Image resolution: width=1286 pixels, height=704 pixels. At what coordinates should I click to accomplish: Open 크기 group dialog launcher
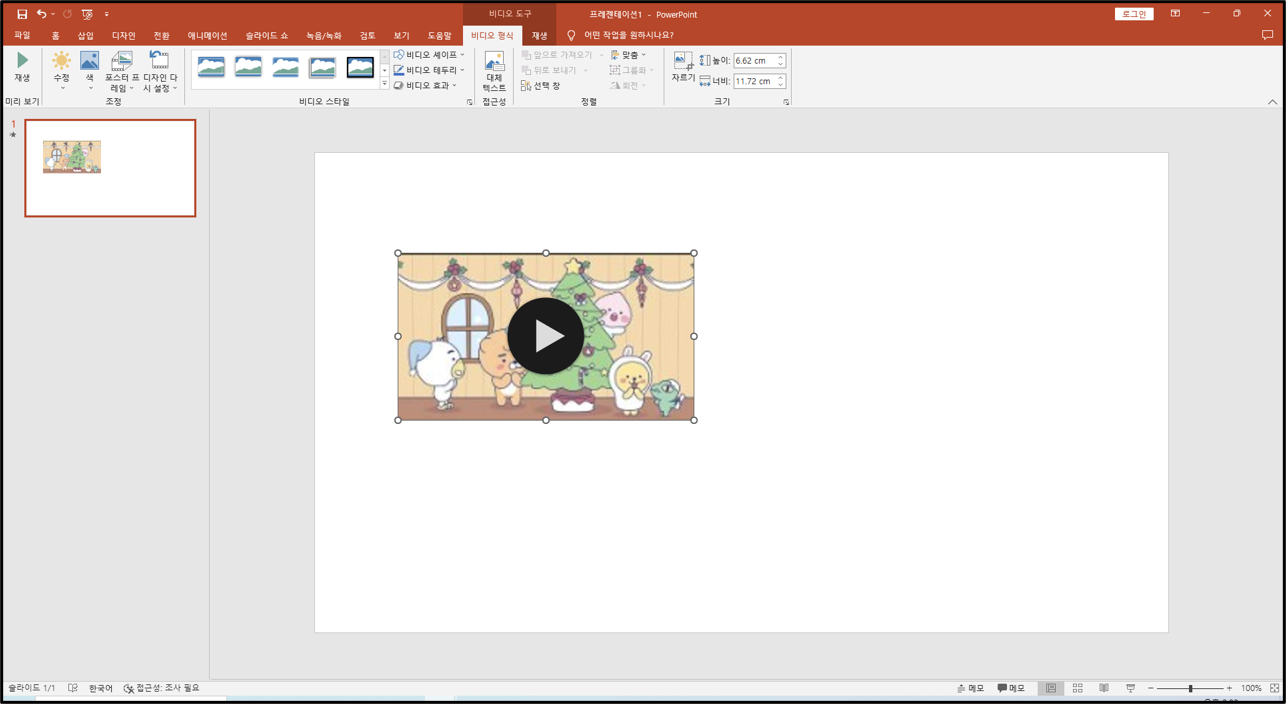(786, 102)
